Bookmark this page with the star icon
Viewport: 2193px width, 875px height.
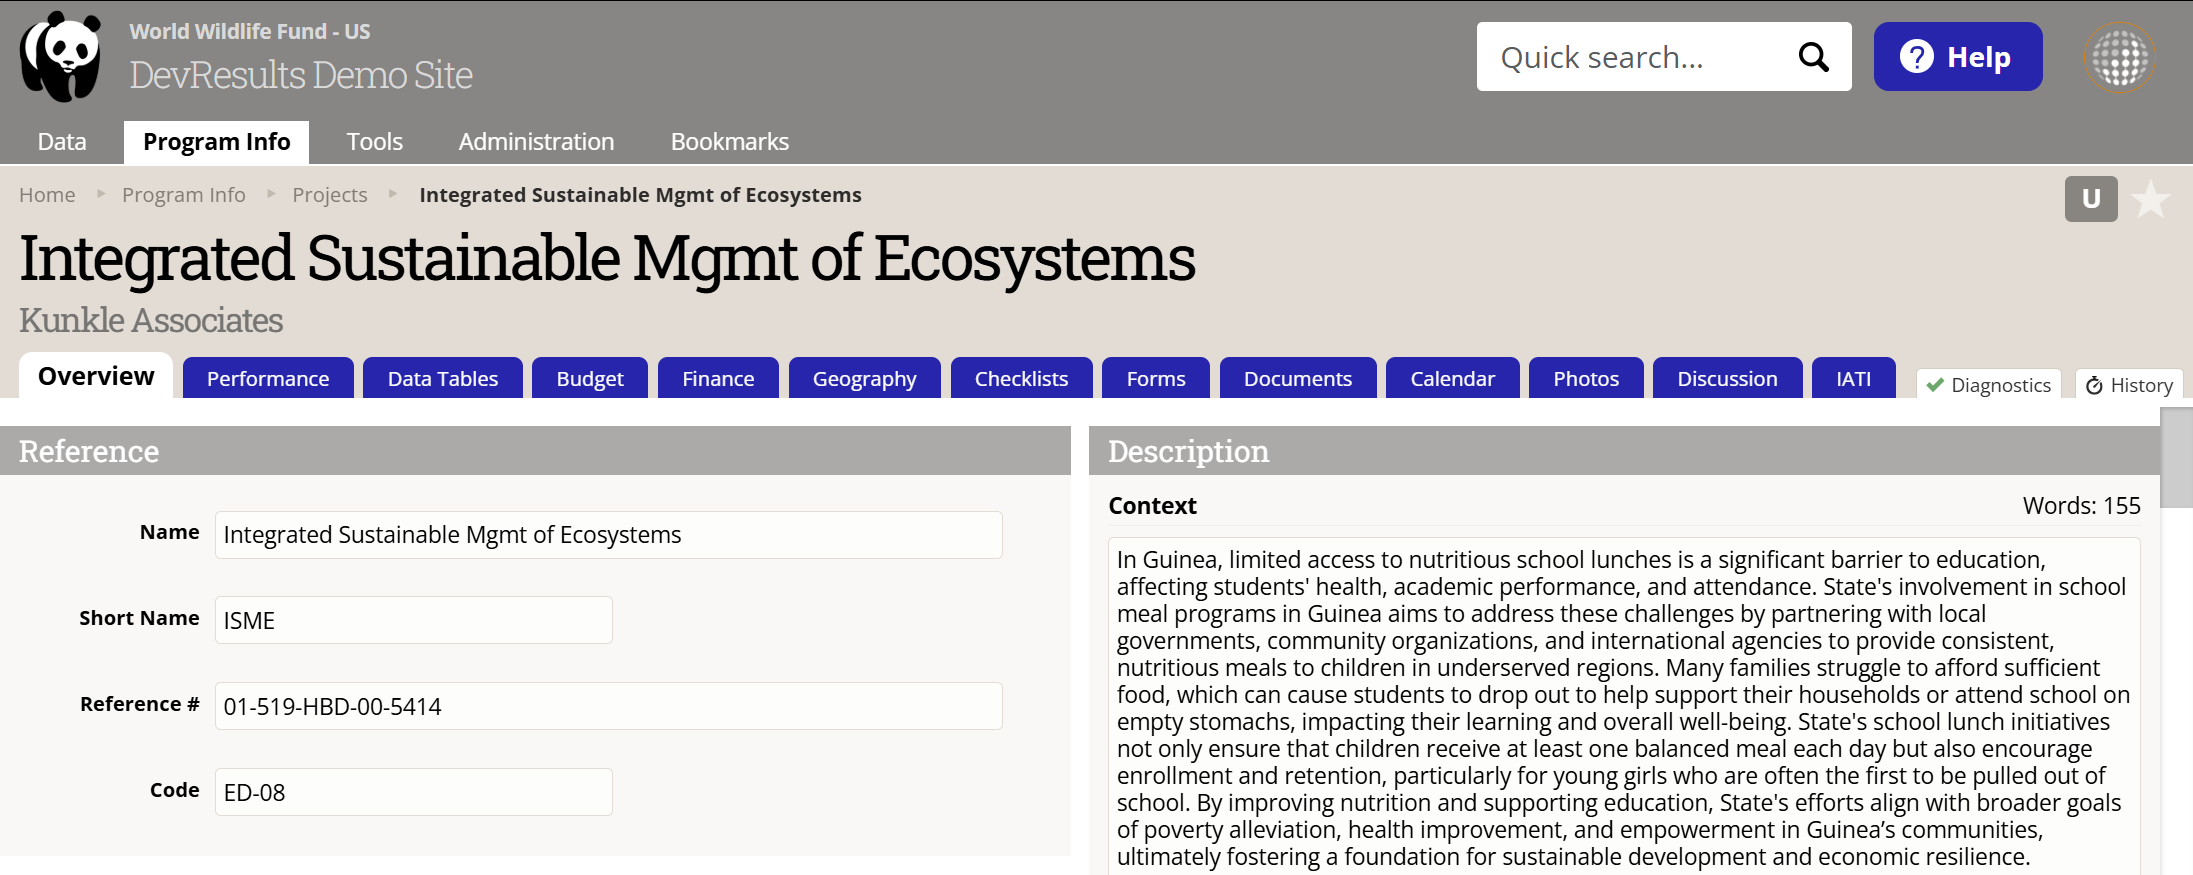click(2150, 200)
